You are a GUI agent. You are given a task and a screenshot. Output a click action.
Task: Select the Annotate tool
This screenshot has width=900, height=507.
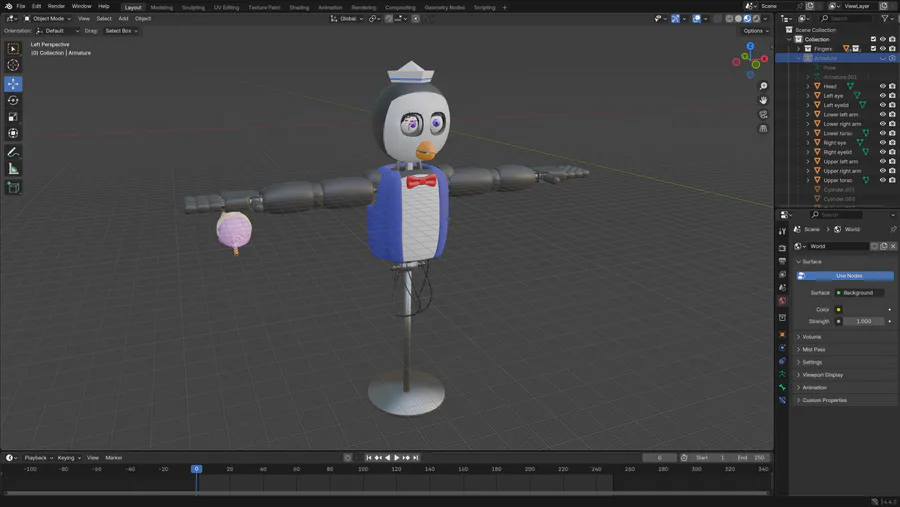pyautogui.click(x=13, y=152)
